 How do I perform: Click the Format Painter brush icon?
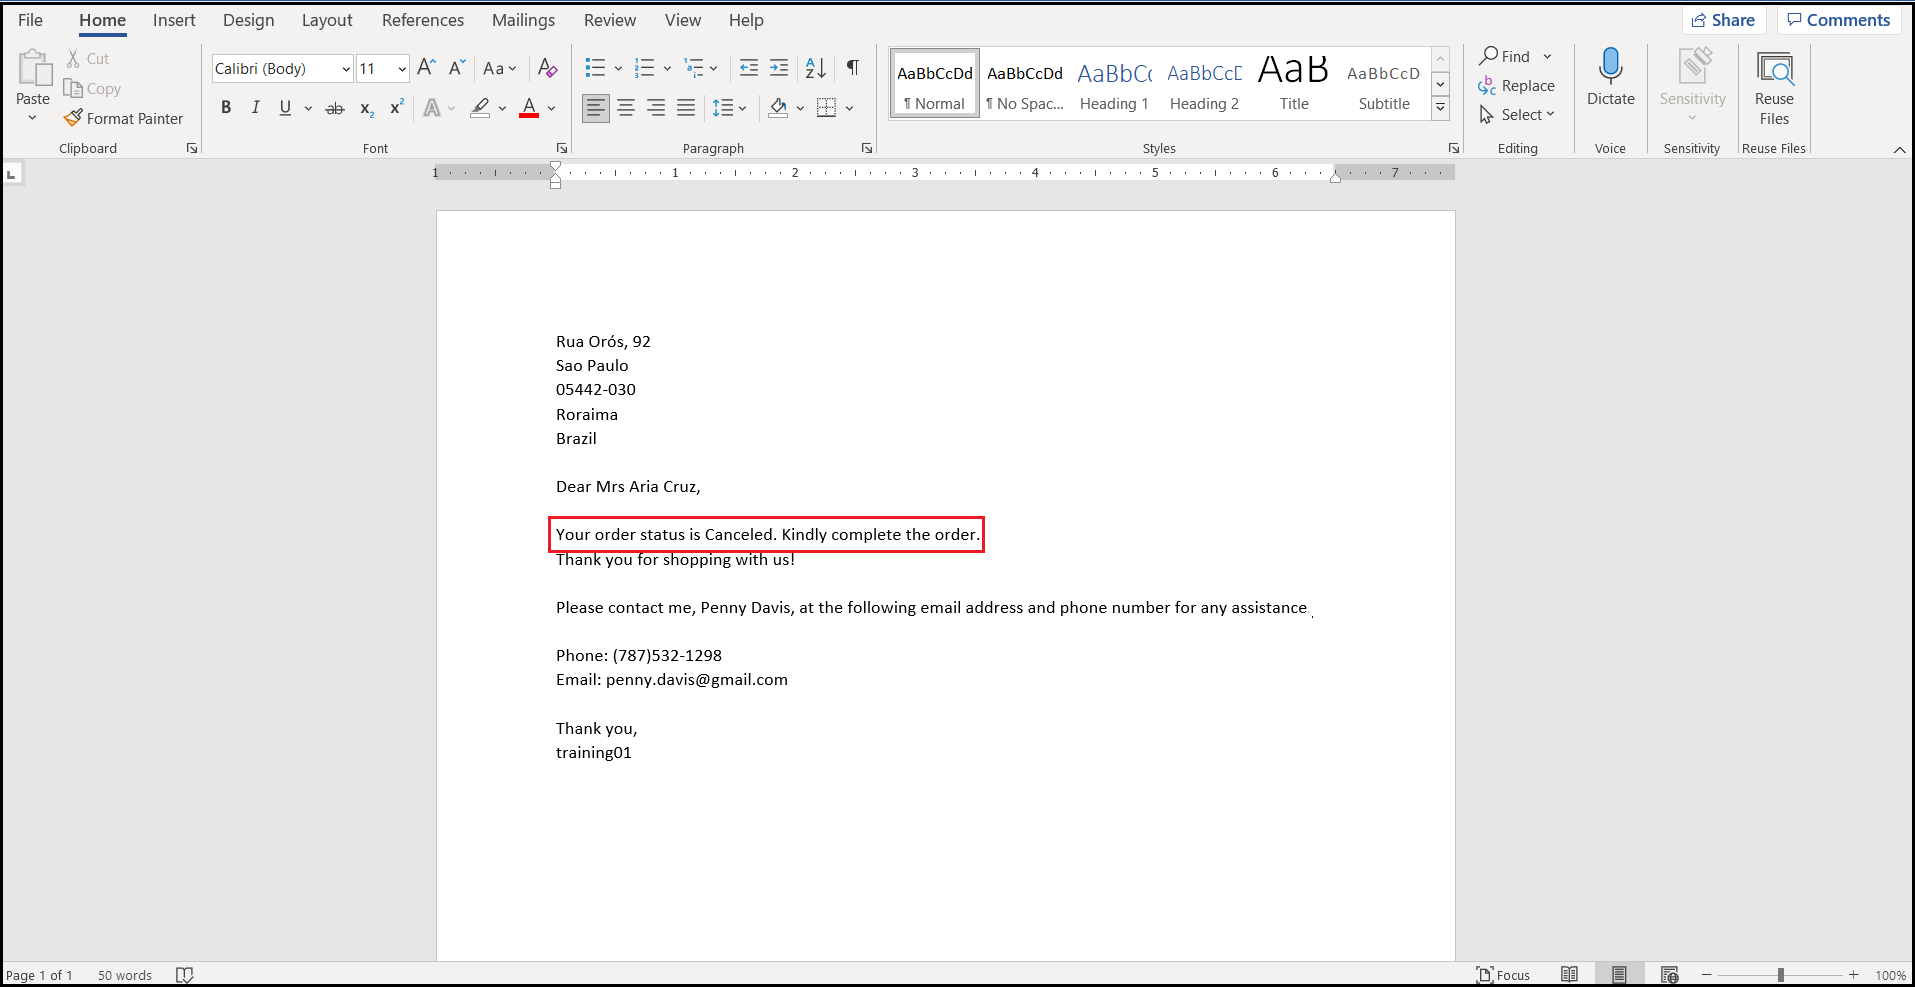(x=73, y=118)
